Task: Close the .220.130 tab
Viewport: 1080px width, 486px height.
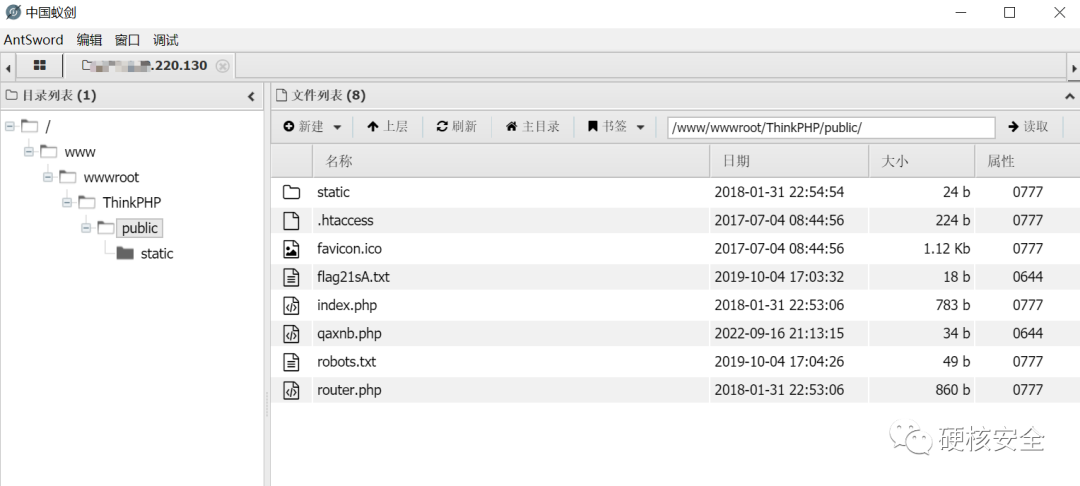Action: (222, 66)
